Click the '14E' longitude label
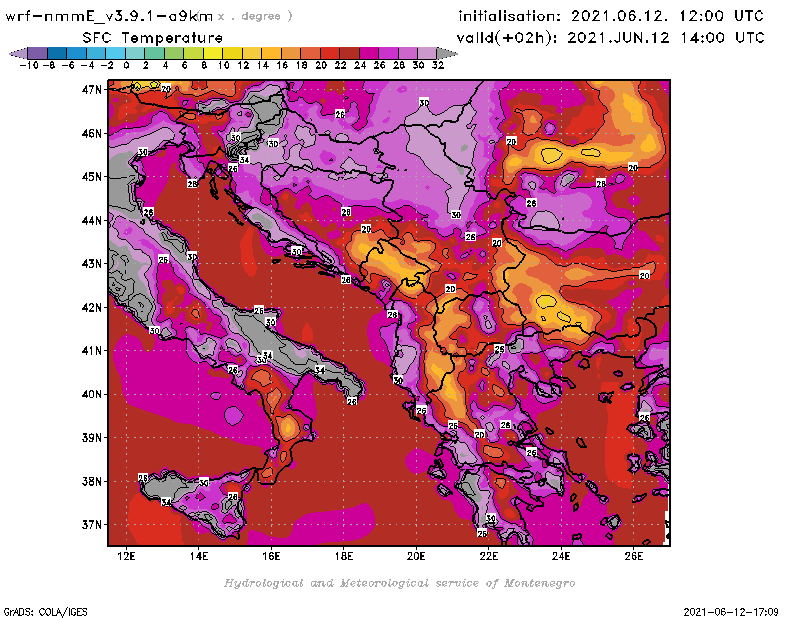Viewport: 800px width, 618px height. coord(198,556)
